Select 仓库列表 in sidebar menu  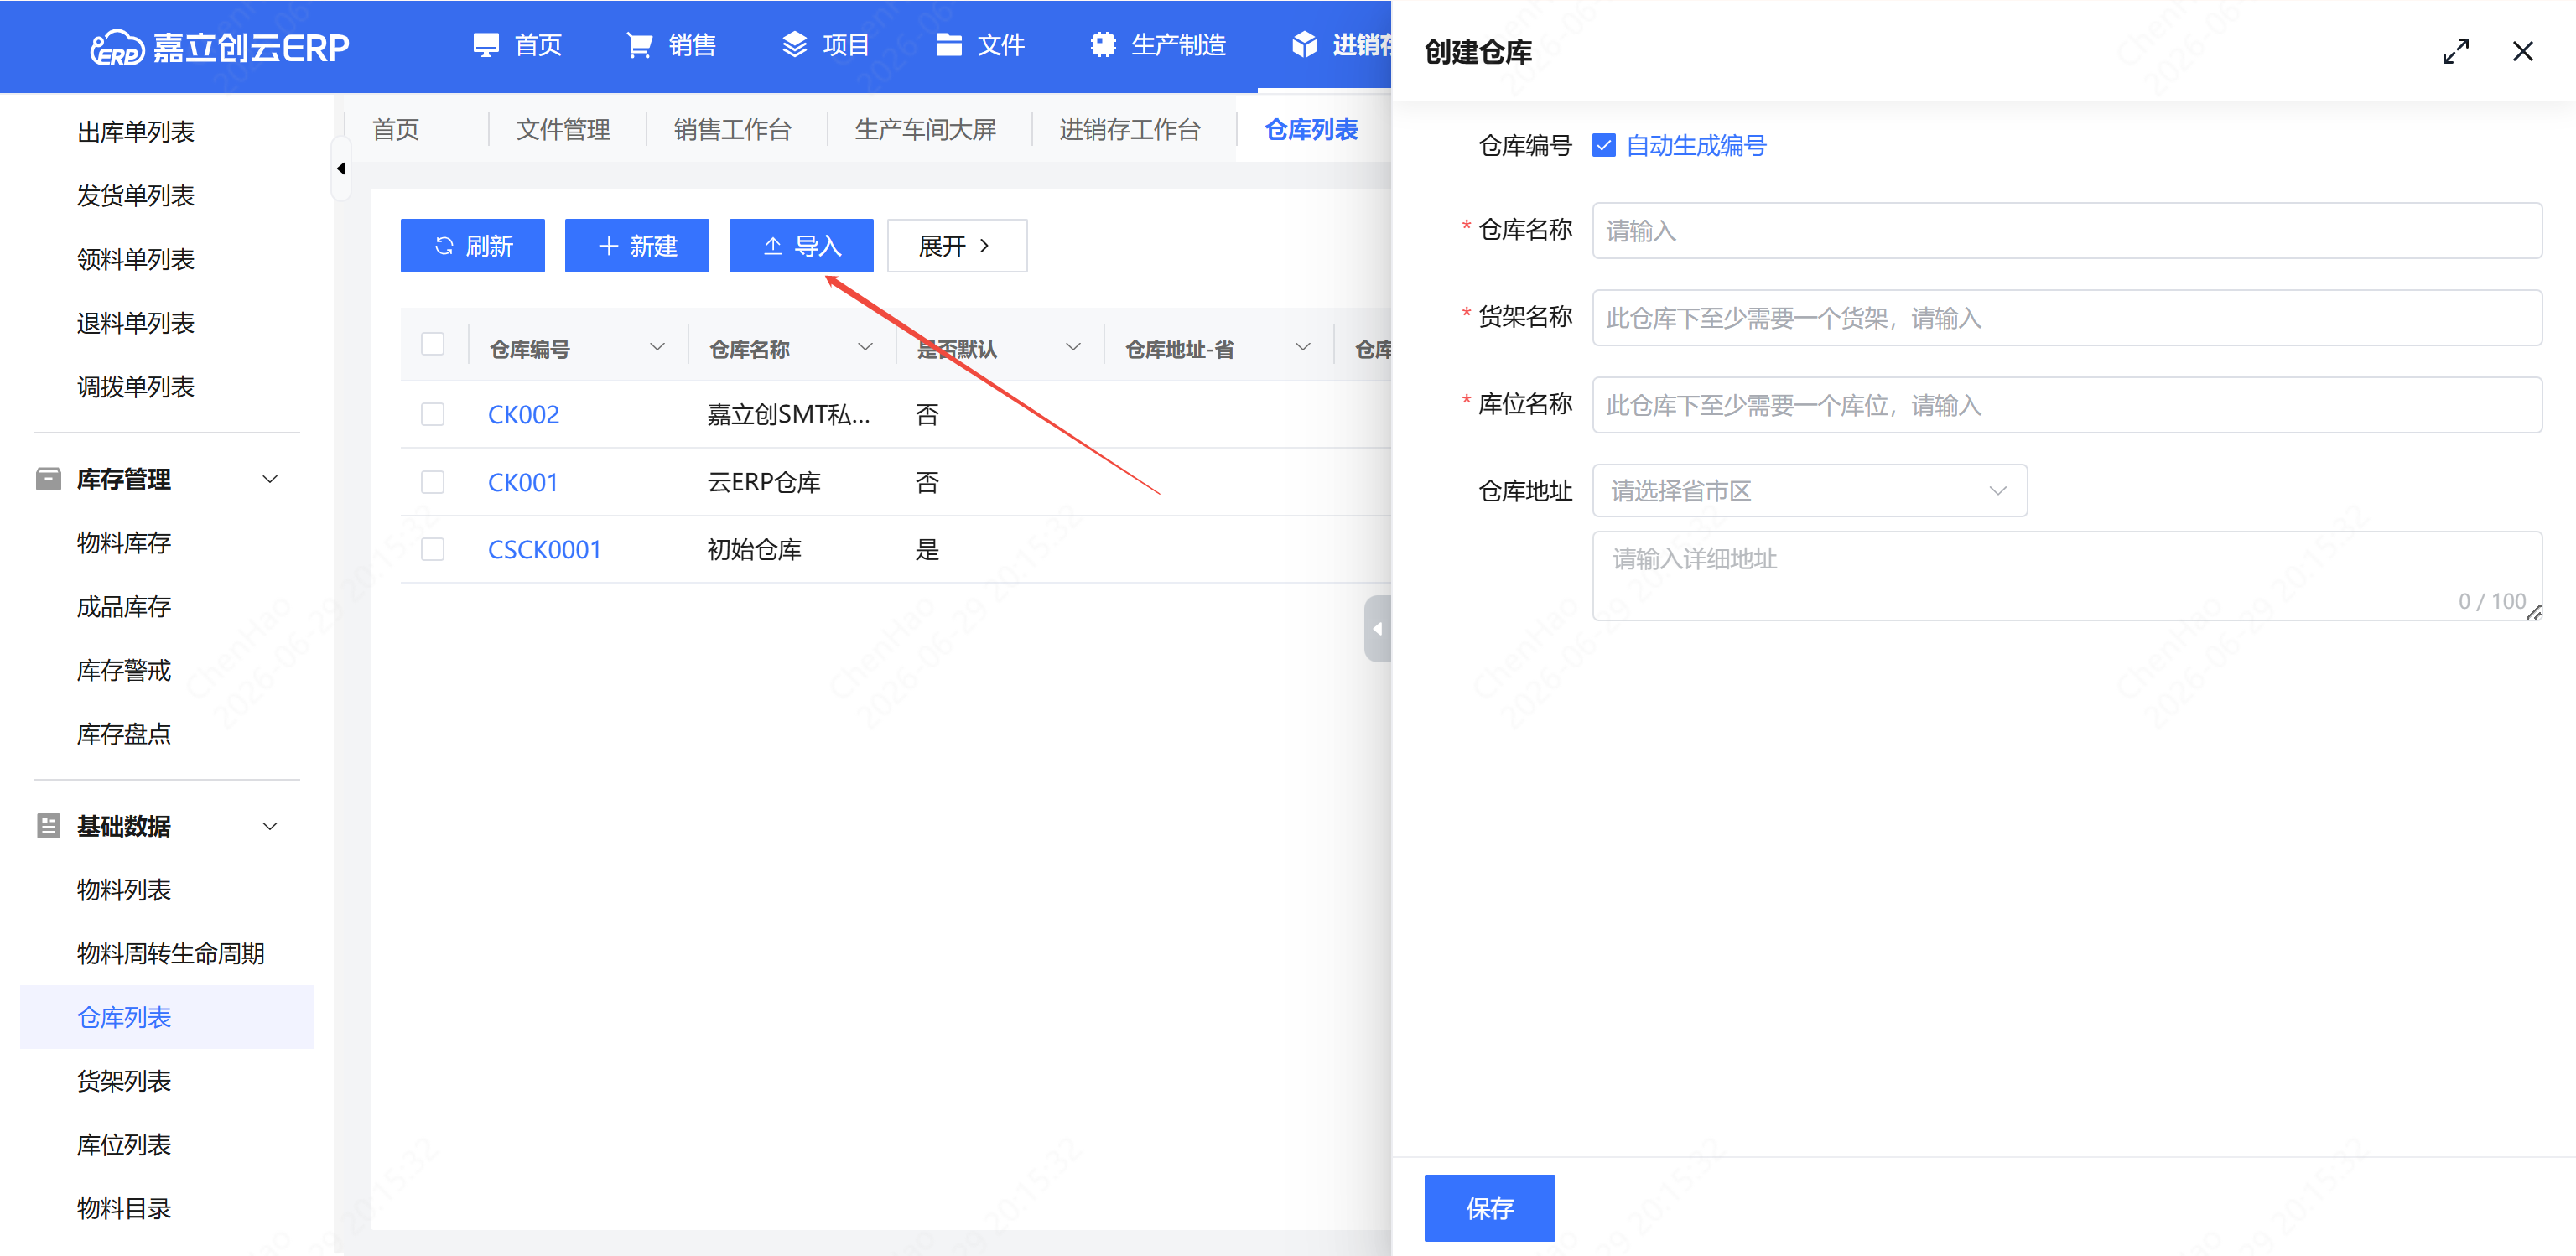click(166, 1017)
